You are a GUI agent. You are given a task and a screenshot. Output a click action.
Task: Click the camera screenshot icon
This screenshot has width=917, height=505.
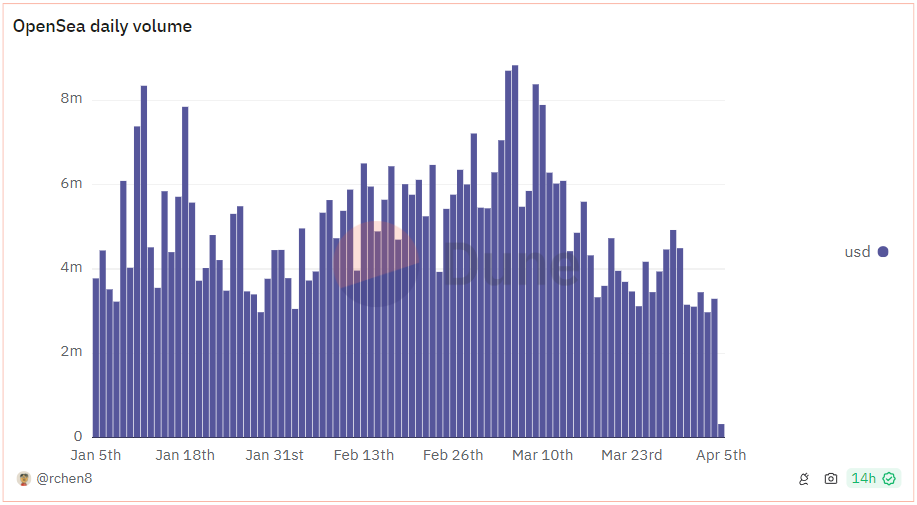pos(830,479)
